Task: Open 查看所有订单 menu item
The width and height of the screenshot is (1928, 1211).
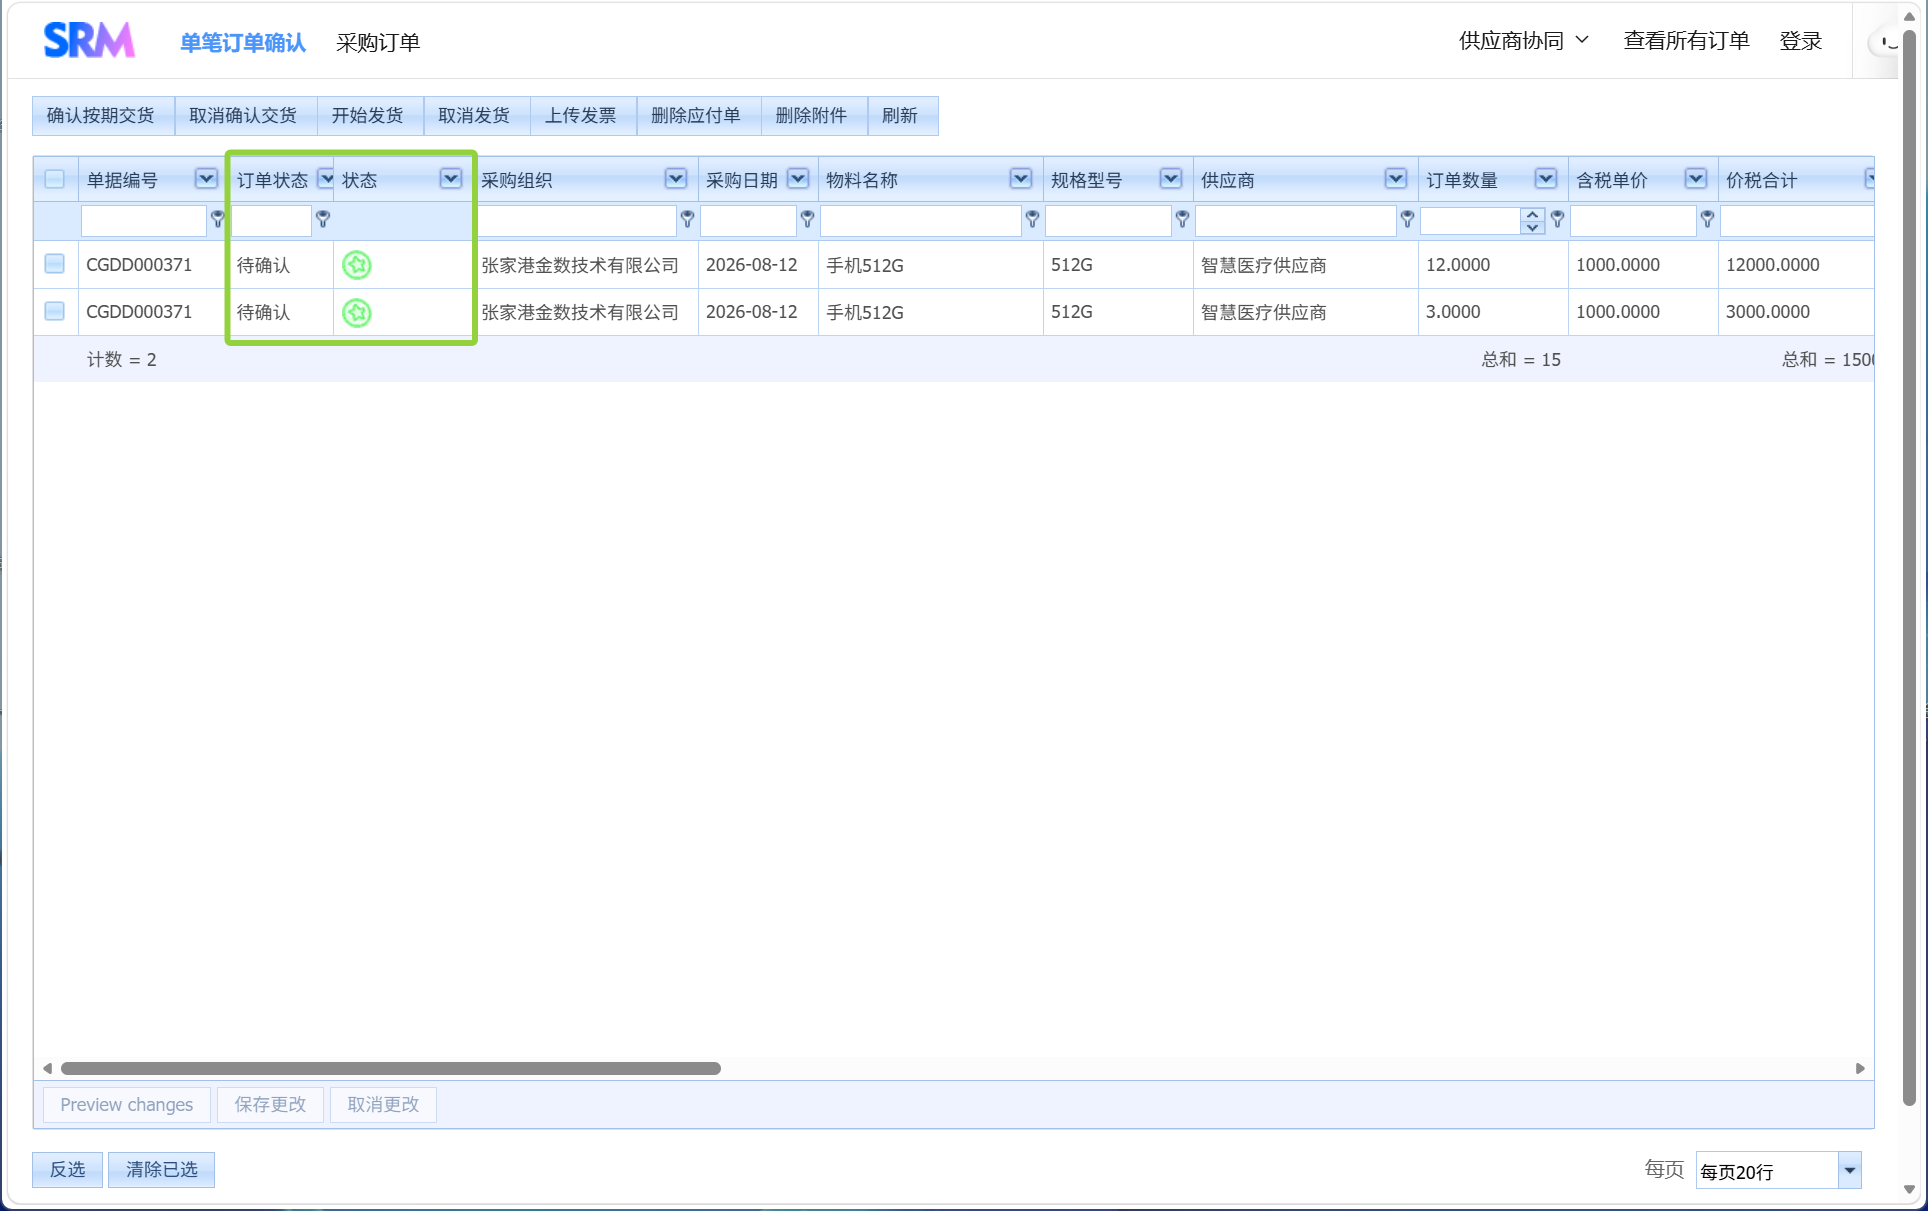Action: tap(1686, 41)
